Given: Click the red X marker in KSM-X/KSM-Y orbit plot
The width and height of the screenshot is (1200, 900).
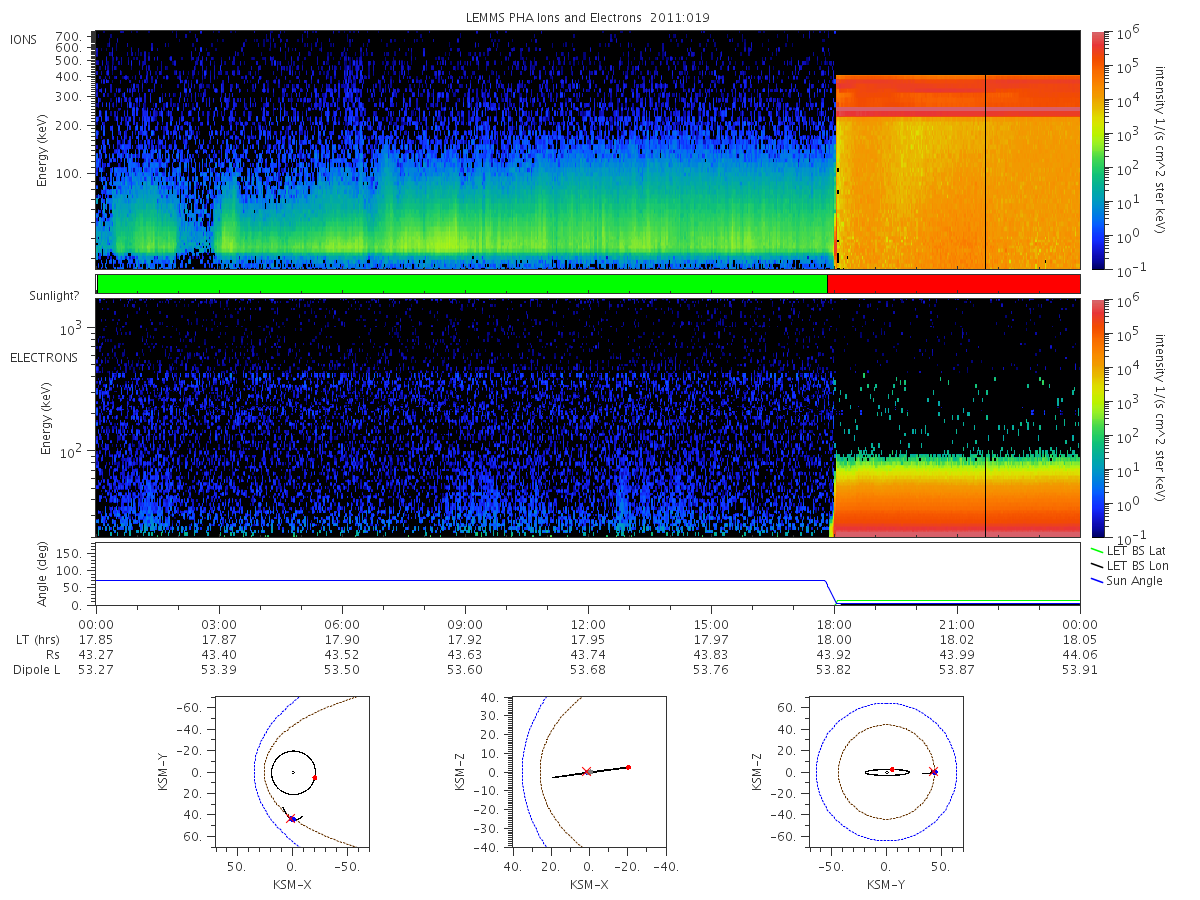Looking at the screenshot, I should click(292, 818).
